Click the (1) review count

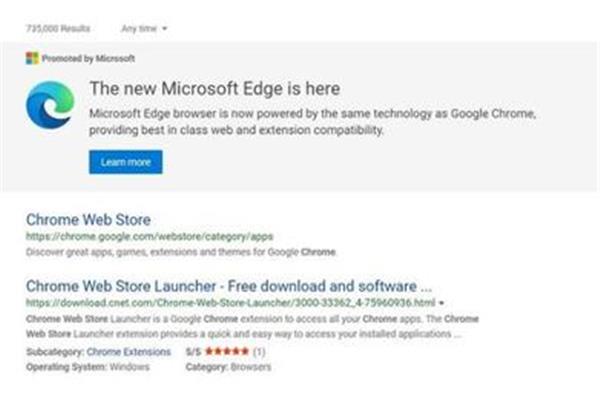click(259, 351)
